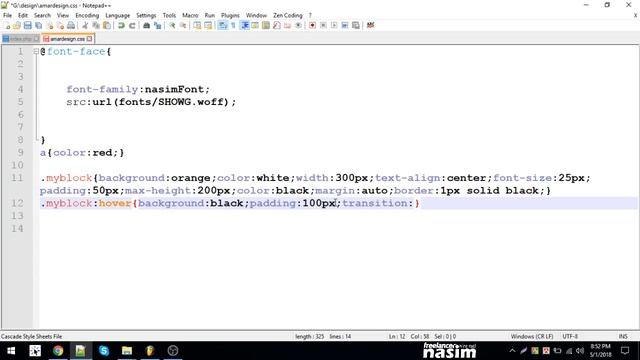Open the View menu
Image resolution: width=640 pixels, height=360 pixels.
(x=62, y=15)
